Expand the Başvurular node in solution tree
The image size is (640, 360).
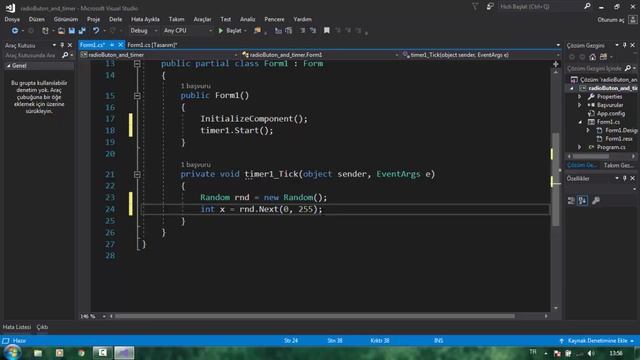[580, 105]
